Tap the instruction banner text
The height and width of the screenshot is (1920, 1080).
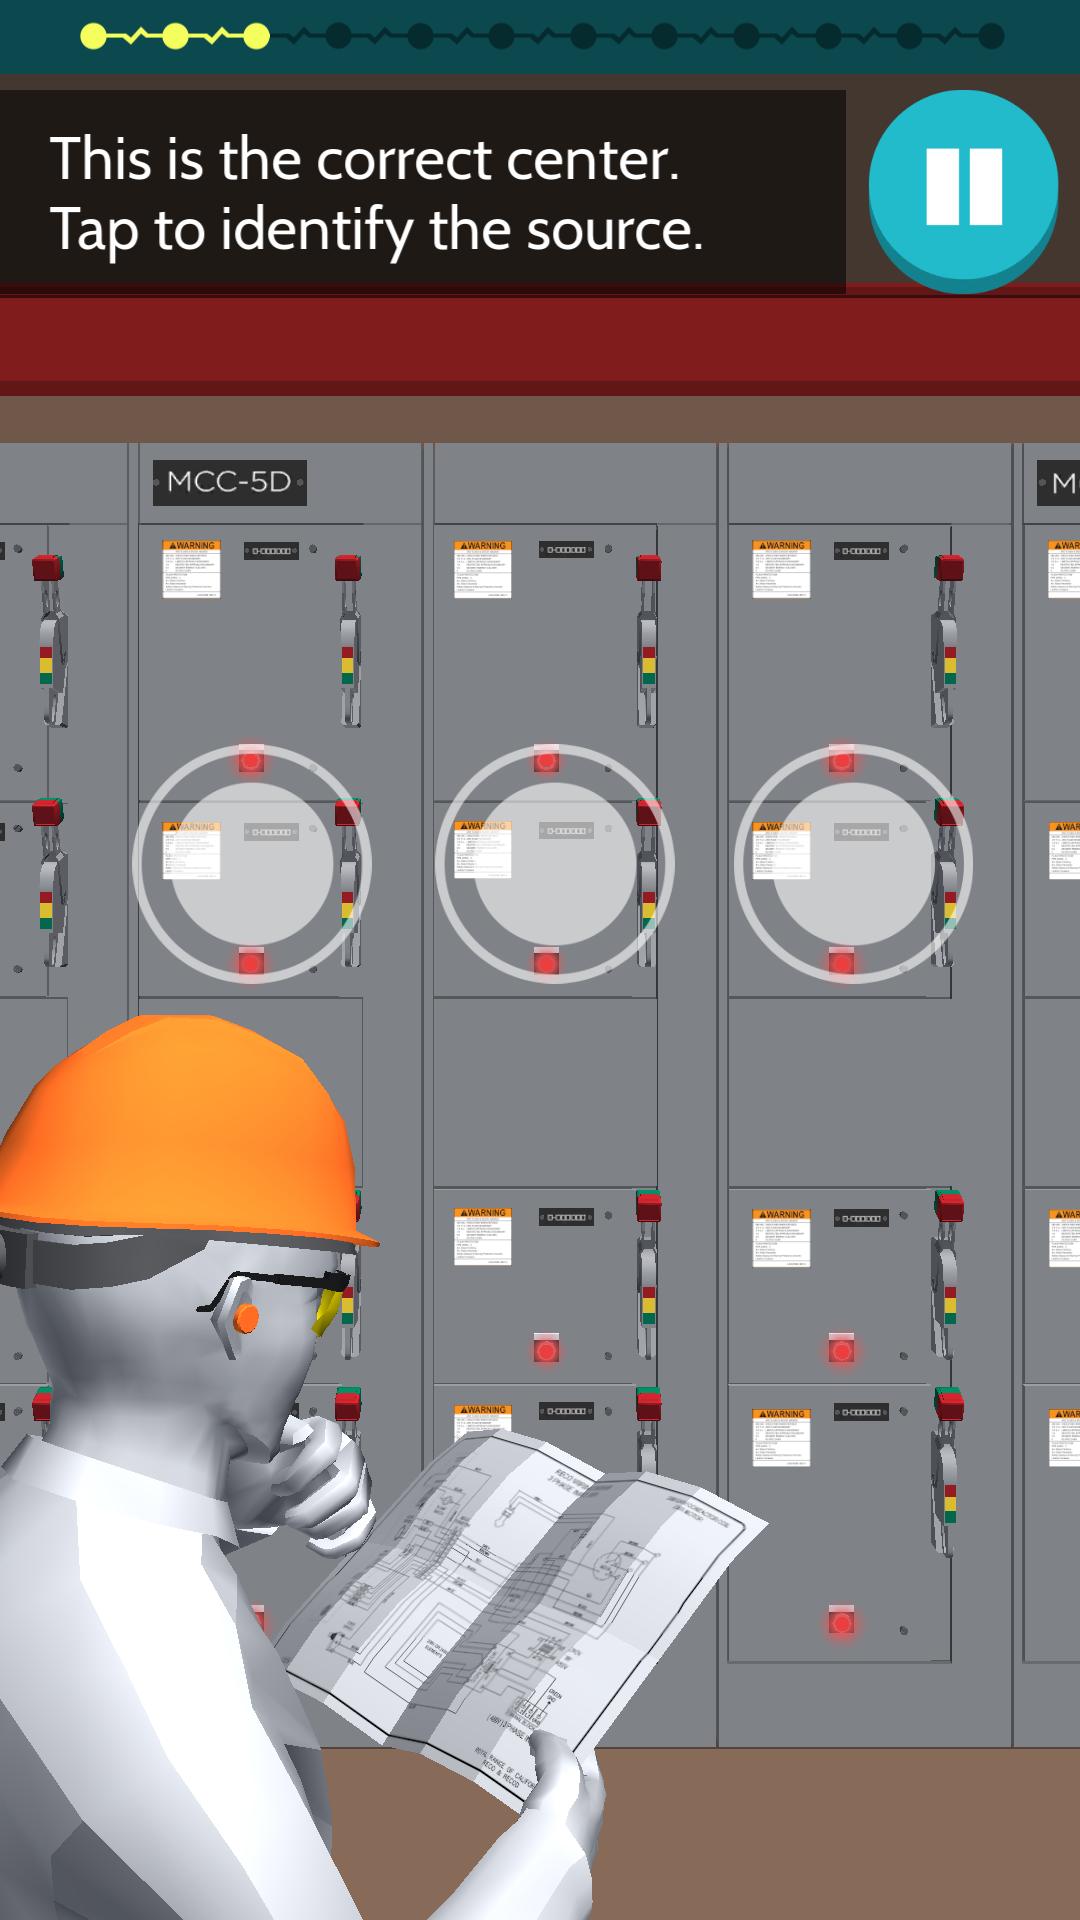(x=378, y=194)
